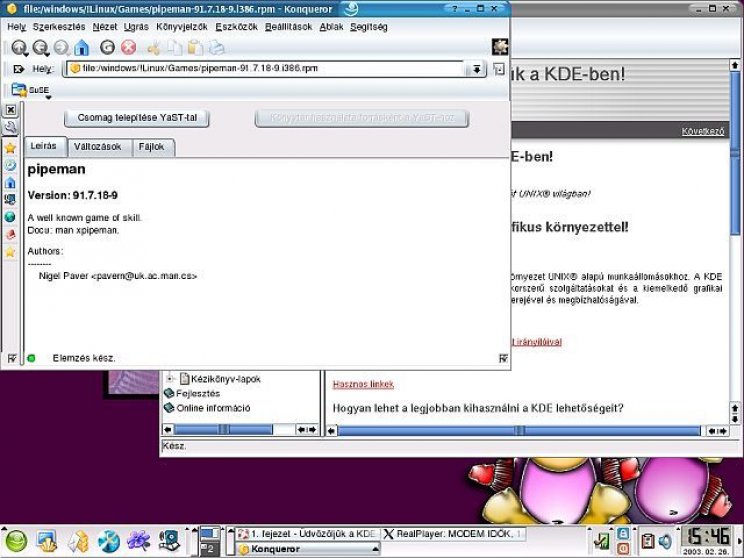Launch the mail client panel icon
The width and height of the screenshot is (744, 558).
pyautogui.click(x=78, y=541)
